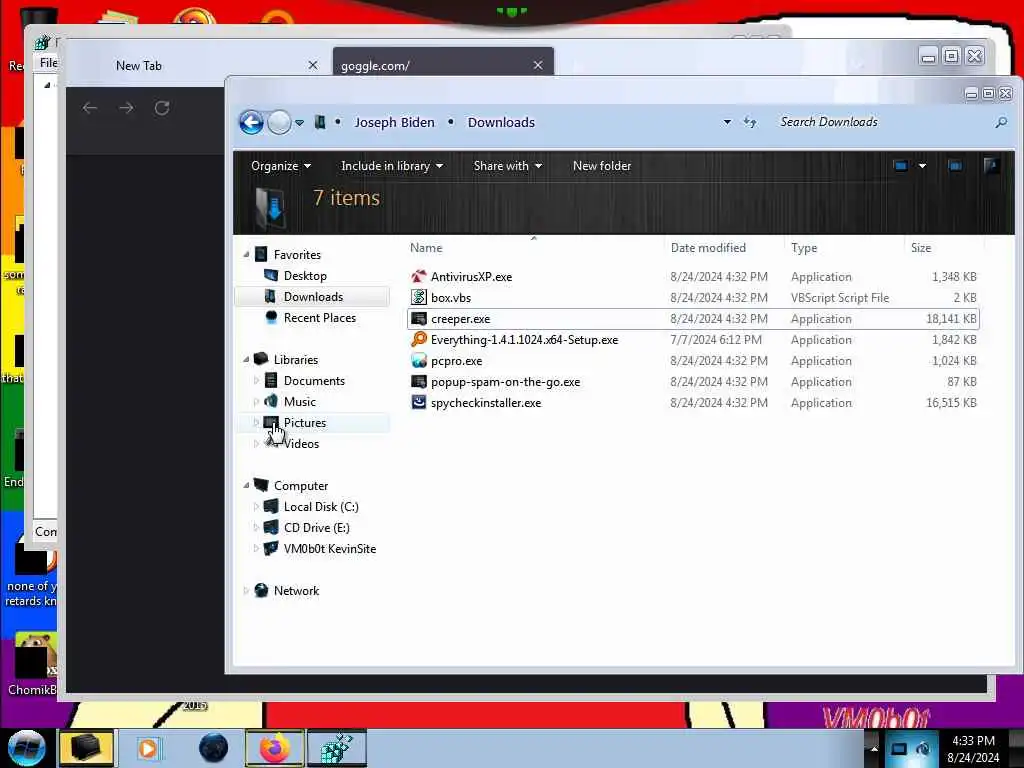Click the Joseph Biden breadcrumb
The width and height of the screenshot is (1024, 768).
(394, 122)
